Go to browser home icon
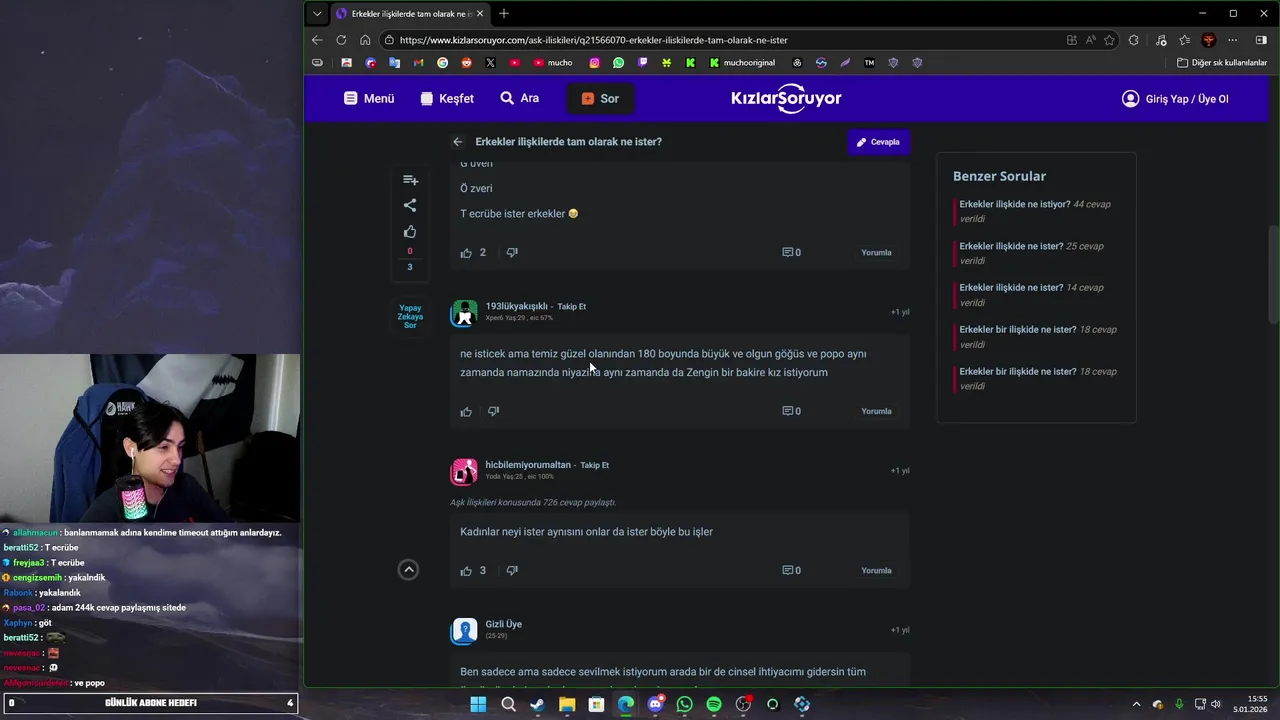Screen dimensions: 1280x720 (x=365, y=40)
